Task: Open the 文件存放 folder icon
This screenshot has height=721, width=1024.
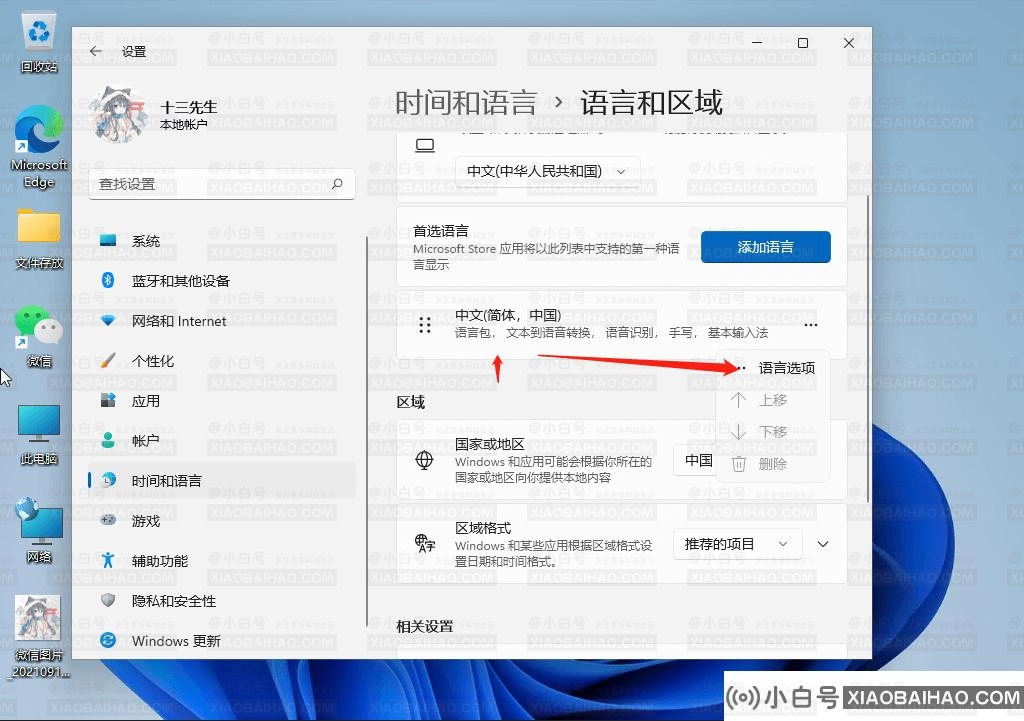Action: click(x=39, y=239)
